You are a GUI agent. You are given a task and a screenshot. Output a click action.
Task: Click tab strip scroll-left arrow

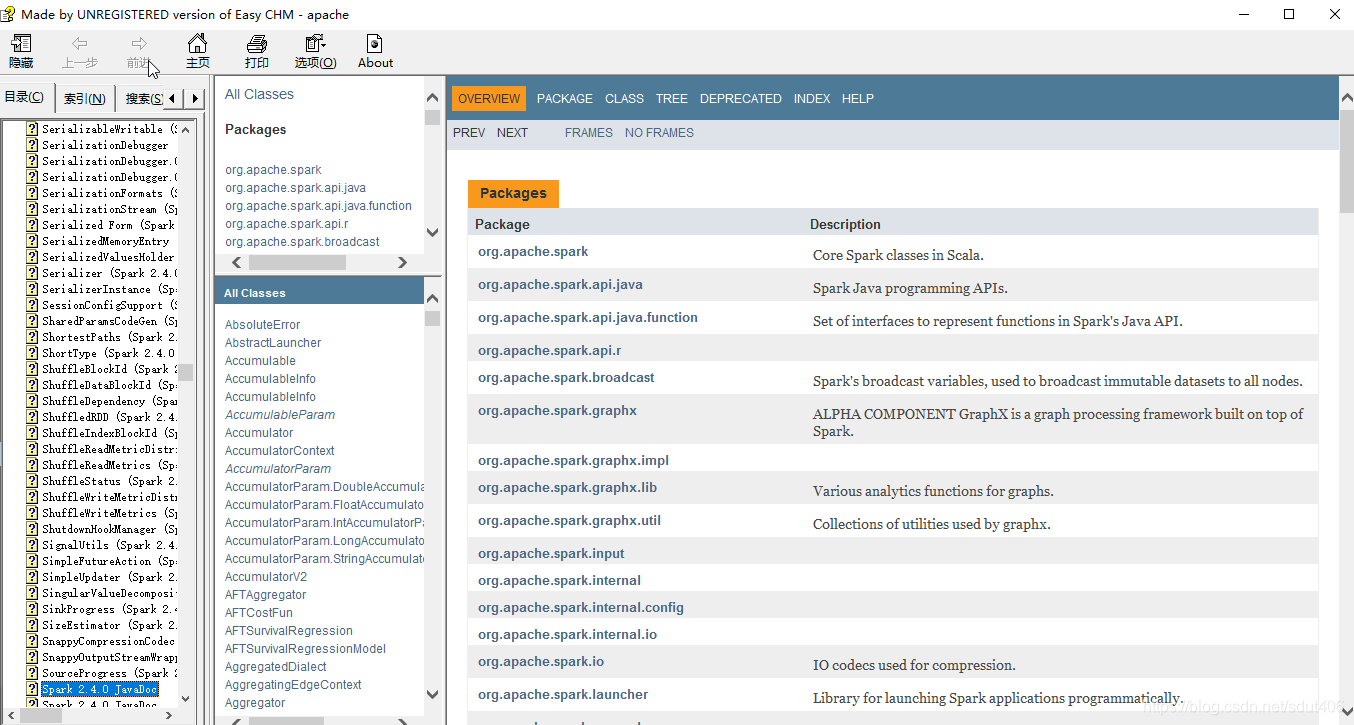[173, 98]
